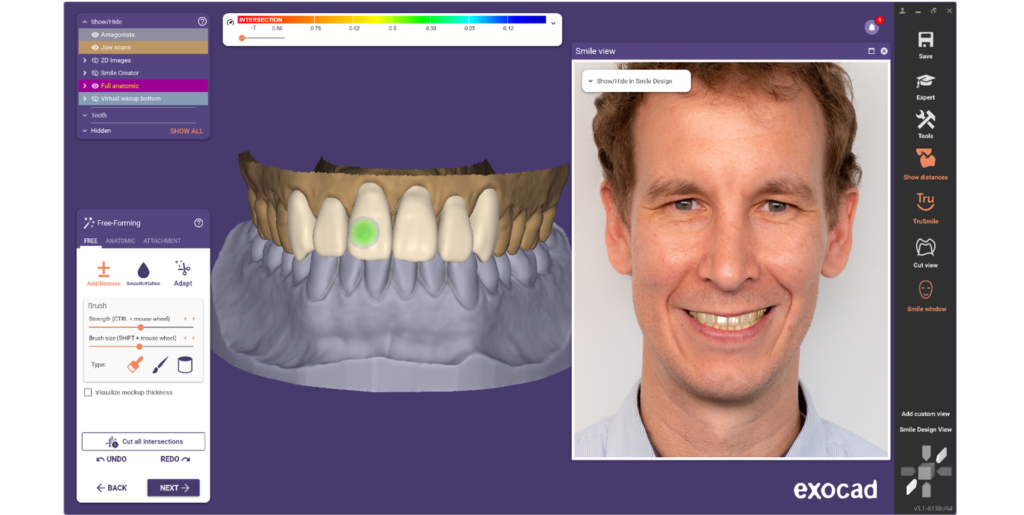Click gauge icon on intersection color scale
The width and height of the screenshot is (1024, 515).
click(230, 22)
